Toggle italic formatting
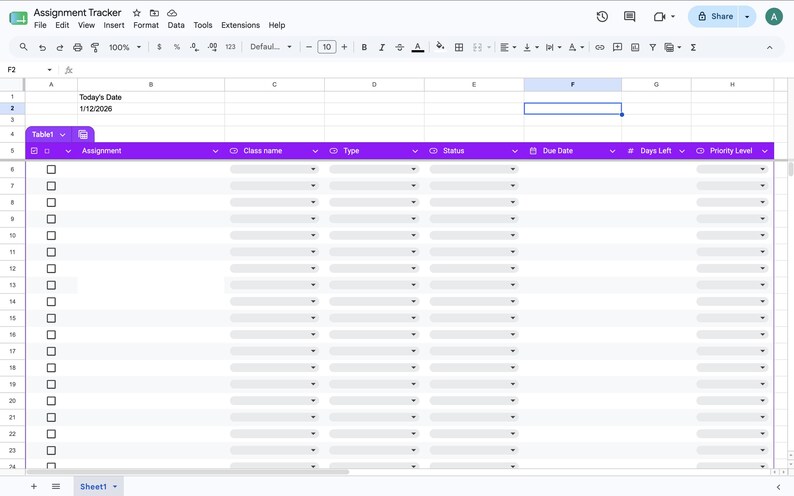 click(x=382, y=47)
